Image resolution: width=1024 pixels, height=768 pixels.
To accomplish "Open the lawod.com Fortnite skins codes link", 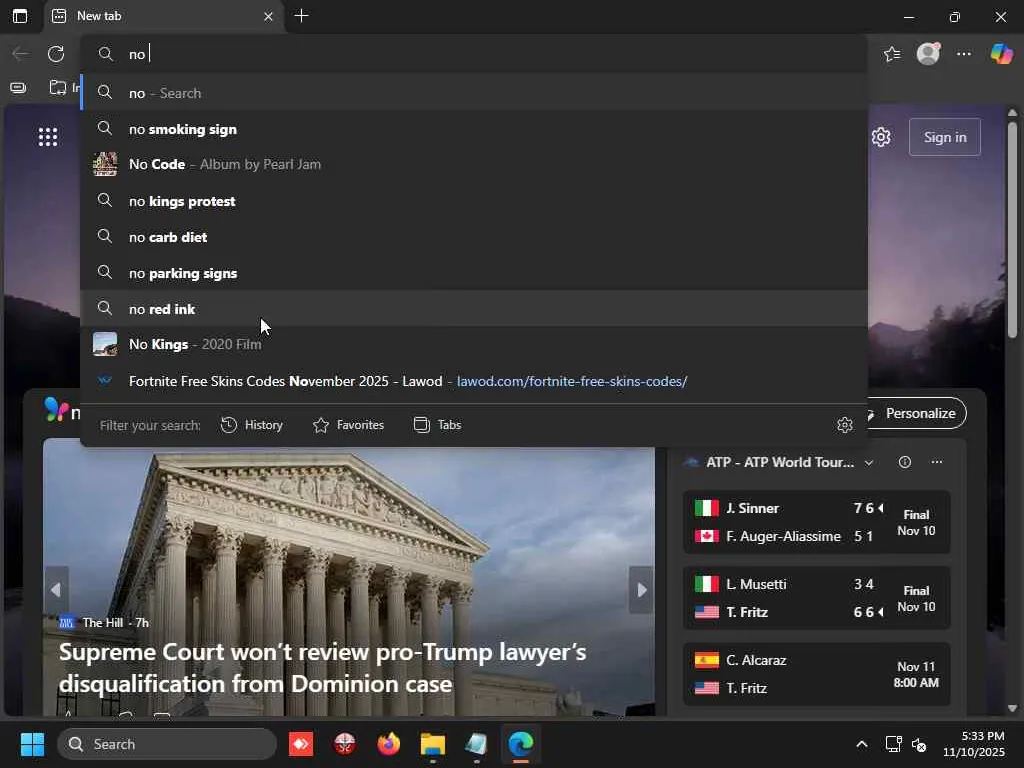I will (x=473, y=381).
